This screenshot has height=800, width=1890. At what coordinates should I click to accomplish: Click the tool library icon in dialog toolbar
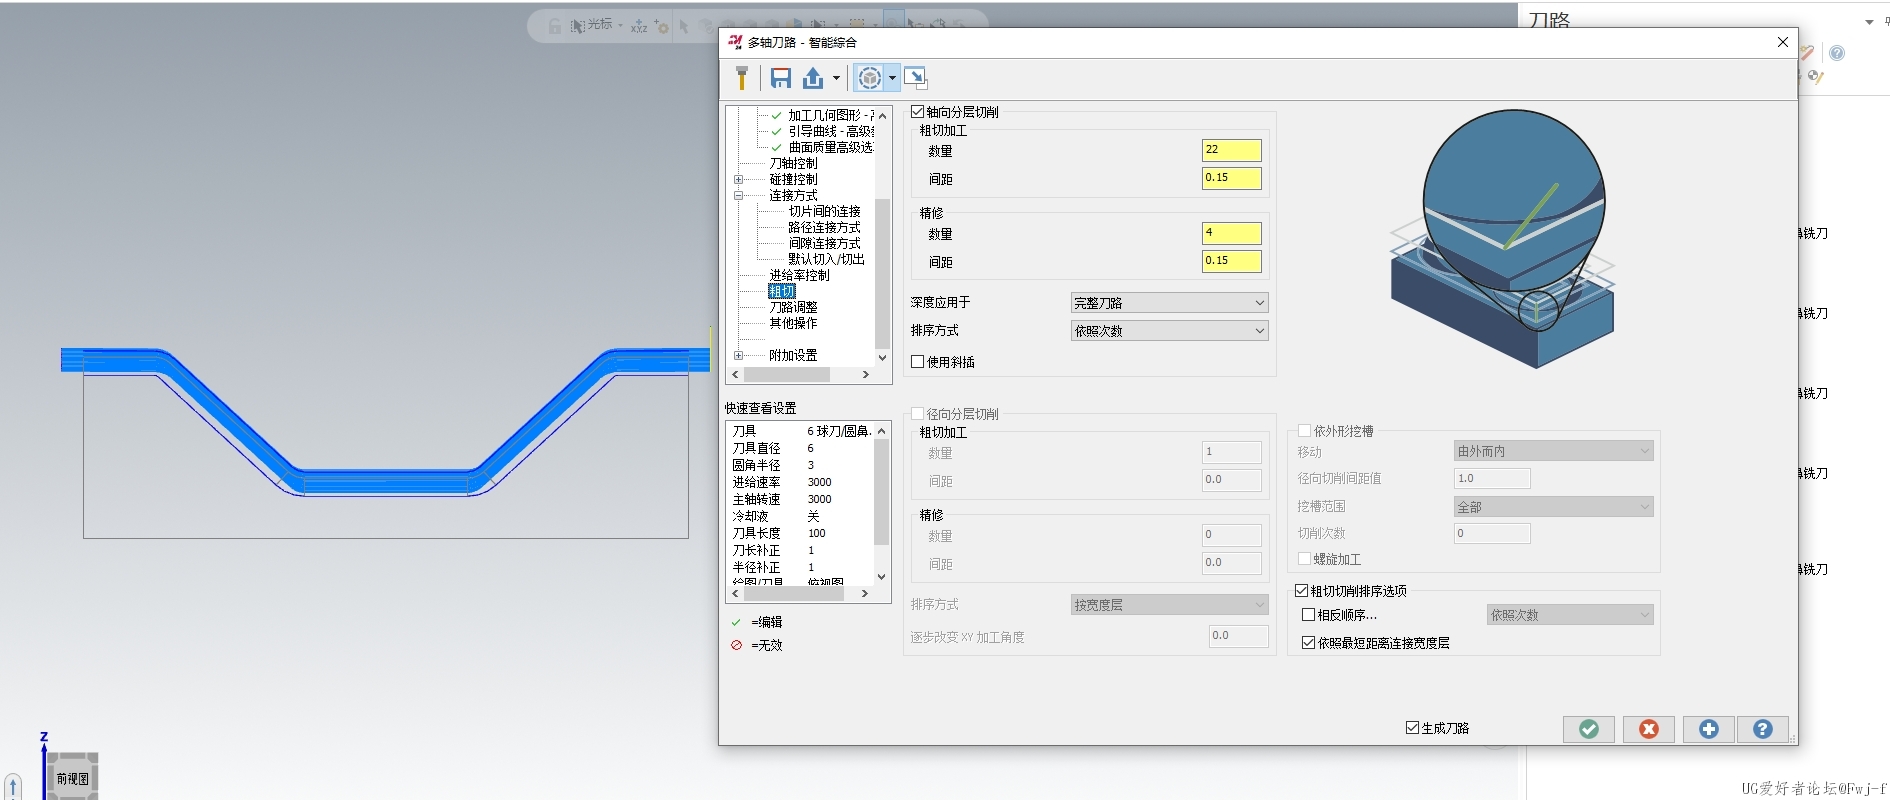click(741, 78)
